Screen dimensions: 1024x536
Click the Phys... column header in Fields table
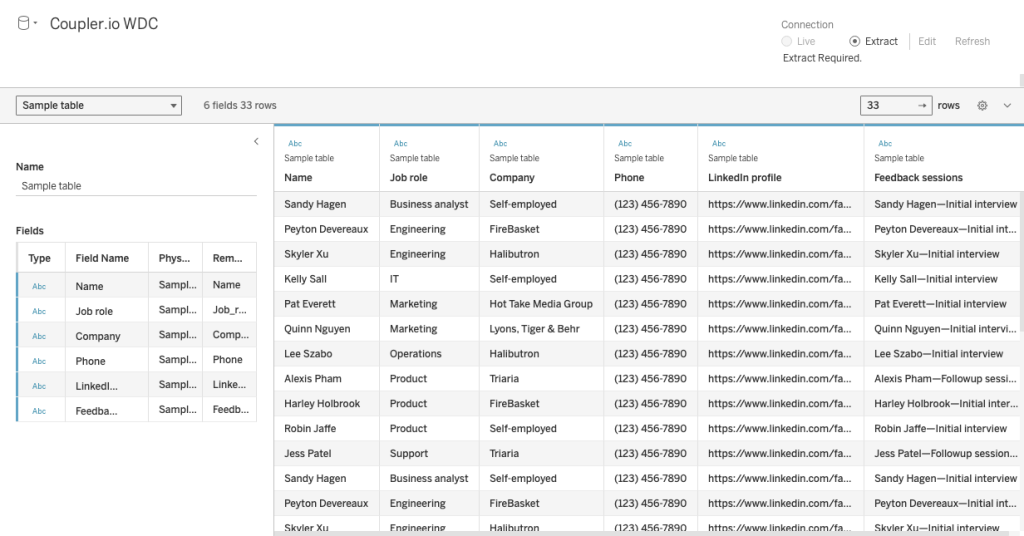[x=174, y=258]
